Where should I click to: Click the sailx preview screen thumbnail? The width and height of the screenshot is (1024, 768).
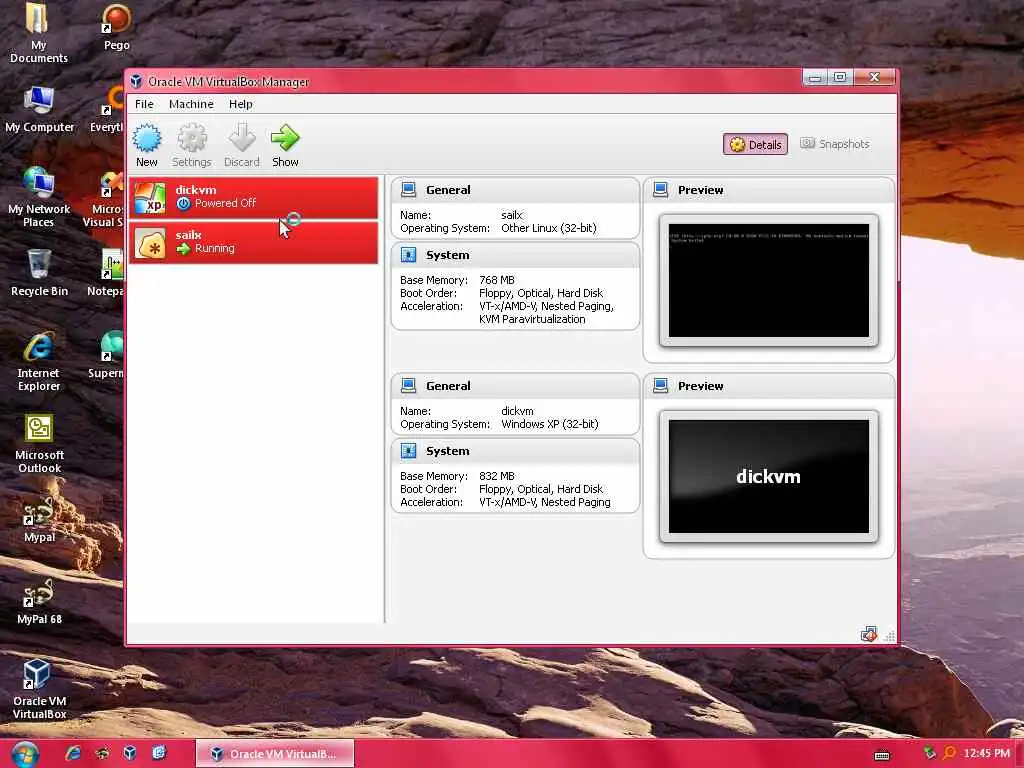[x=769, y=281]
